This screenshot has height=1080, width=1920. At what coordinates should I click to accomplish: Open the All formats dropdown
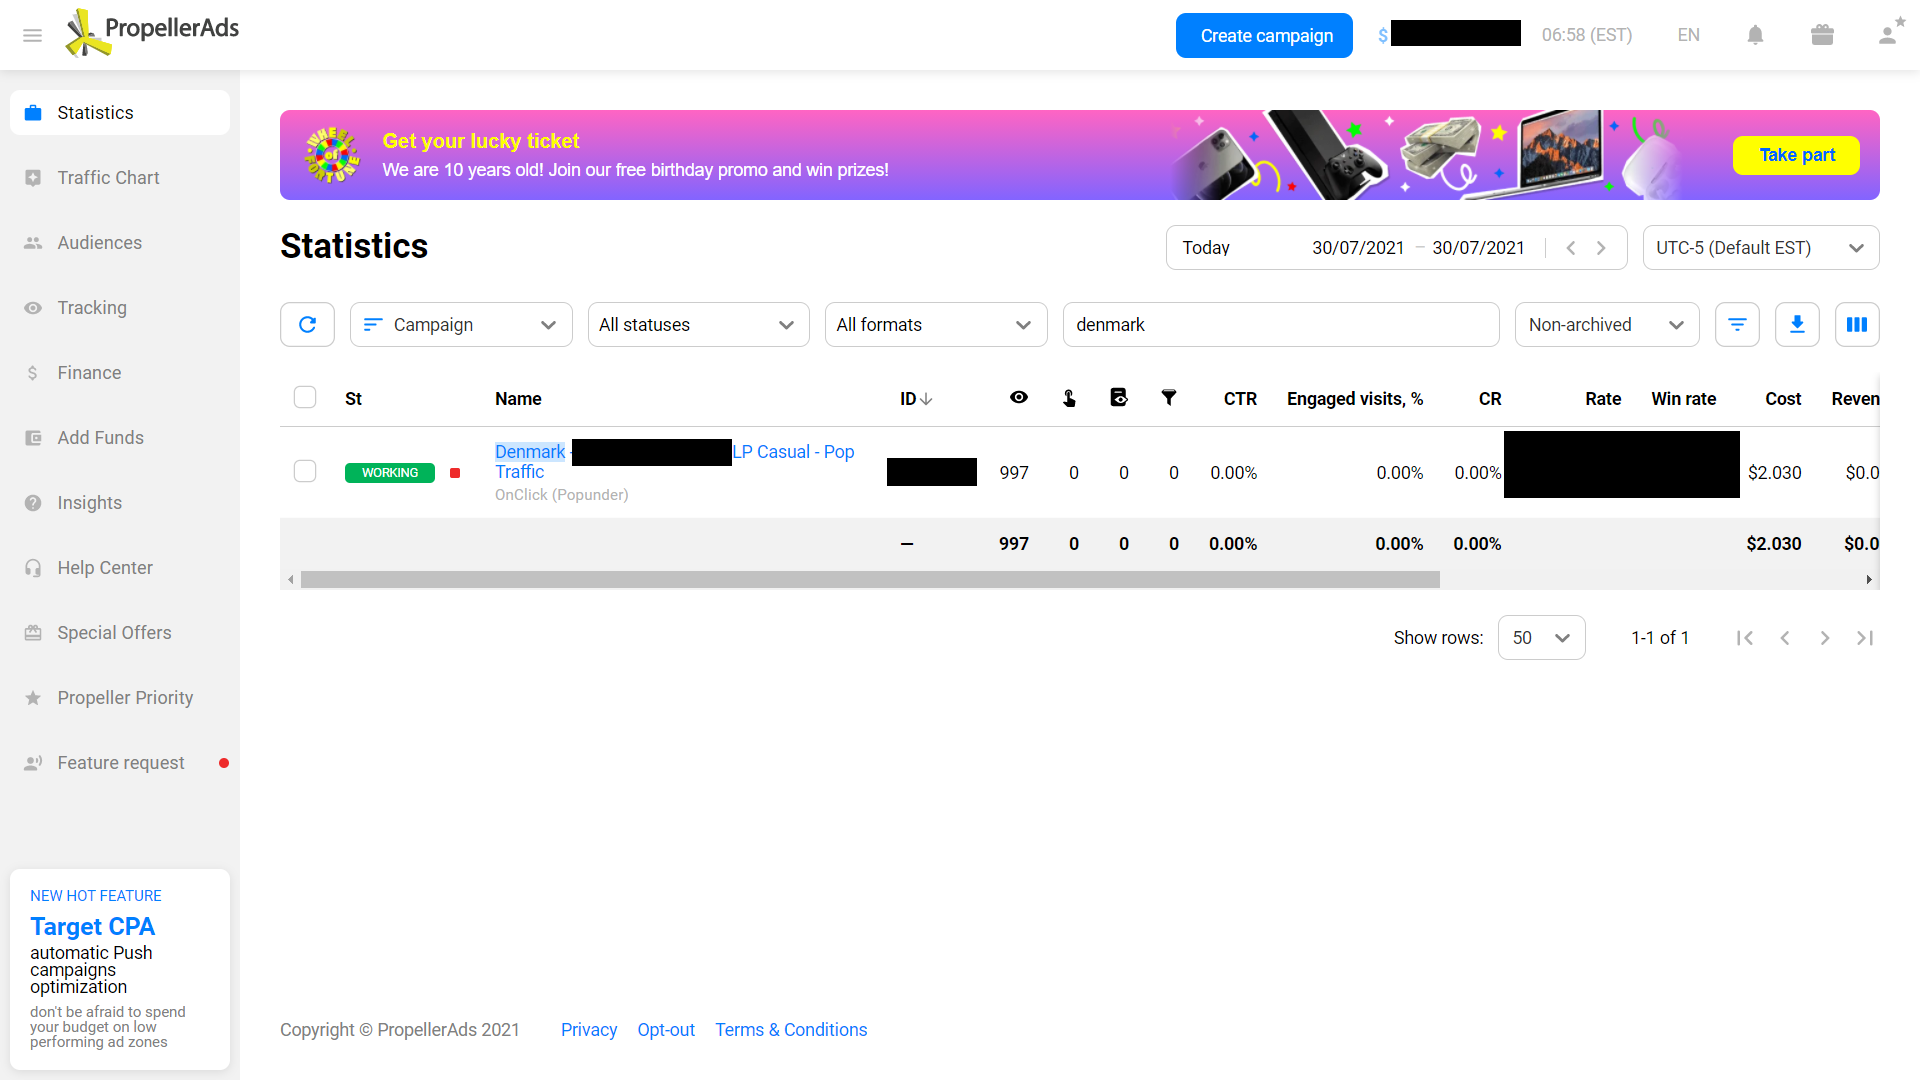(936, 325)
